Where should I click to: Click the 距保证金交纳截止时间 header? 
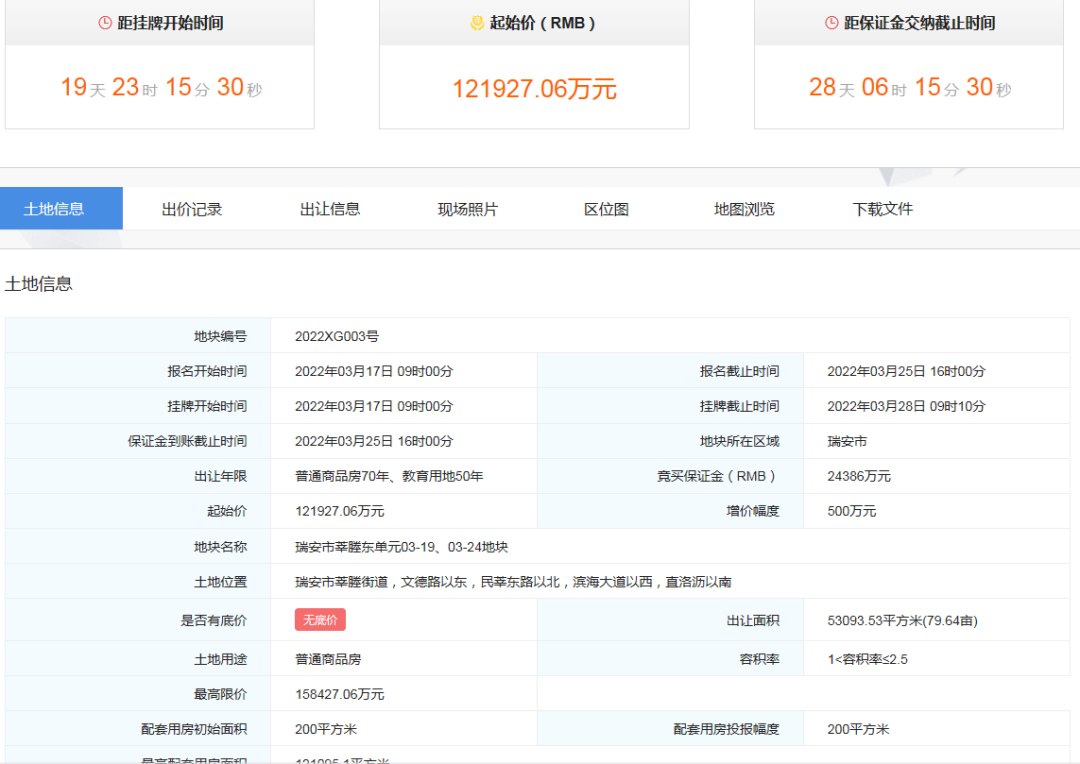(920, 23)
